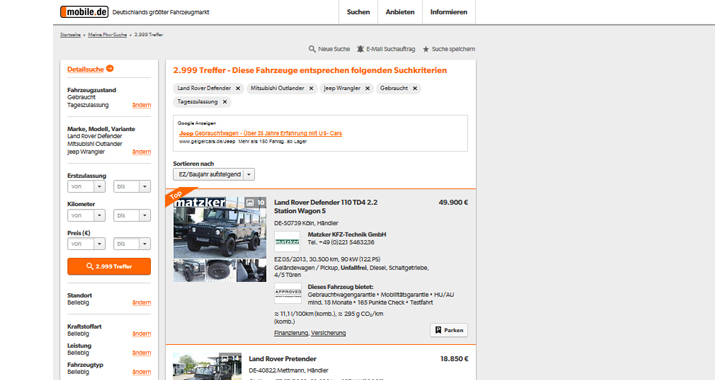Viewport: 715px width, 380px height.
Task: Open the Anbieten menu
Action: tap(400, 12)
